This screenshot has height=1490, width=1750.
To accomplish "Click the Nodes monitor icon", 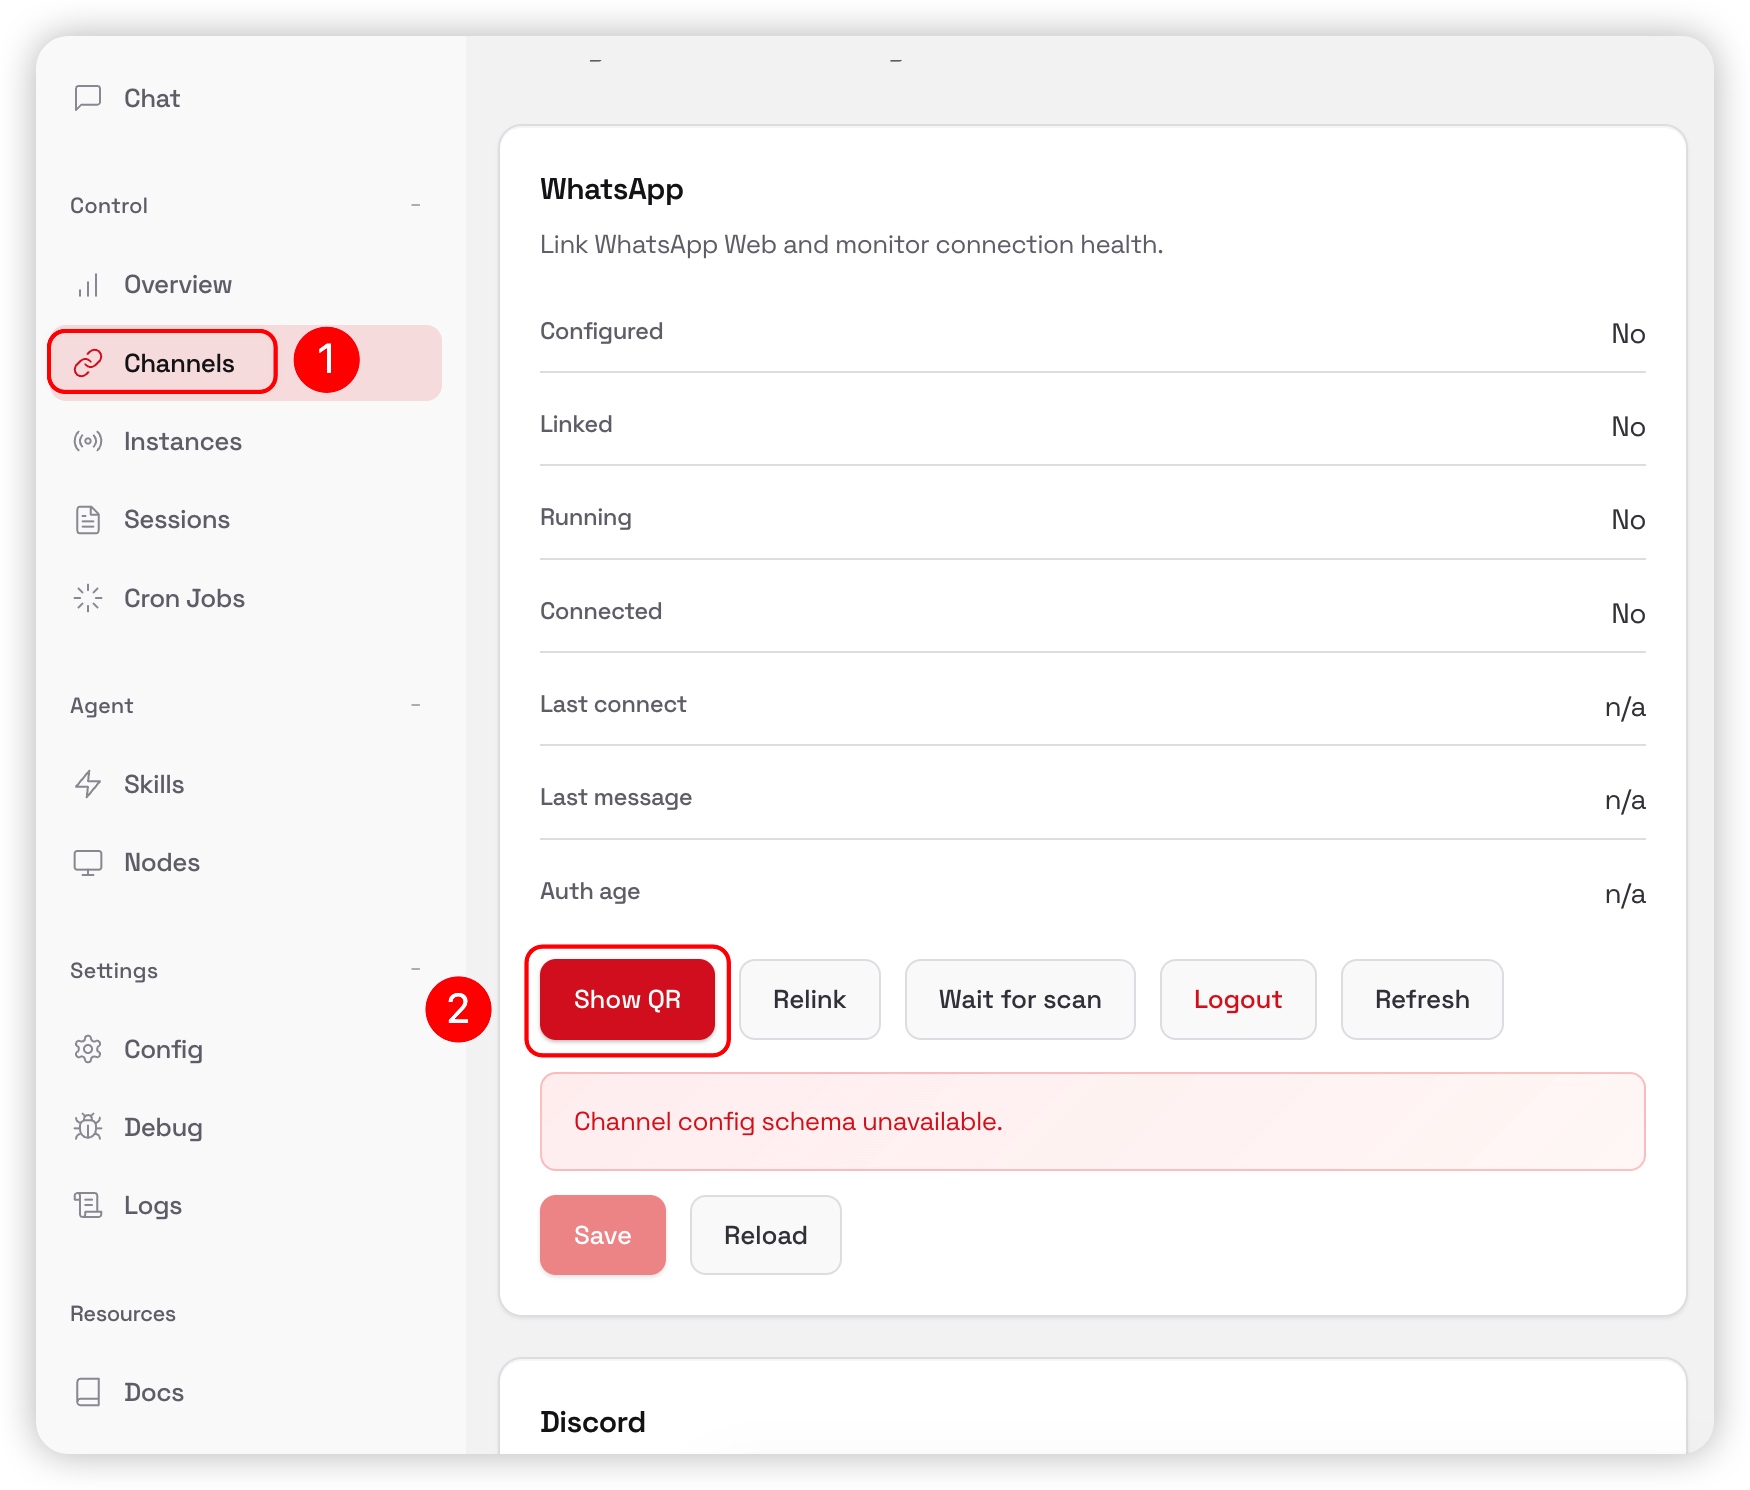I will 88,862.
